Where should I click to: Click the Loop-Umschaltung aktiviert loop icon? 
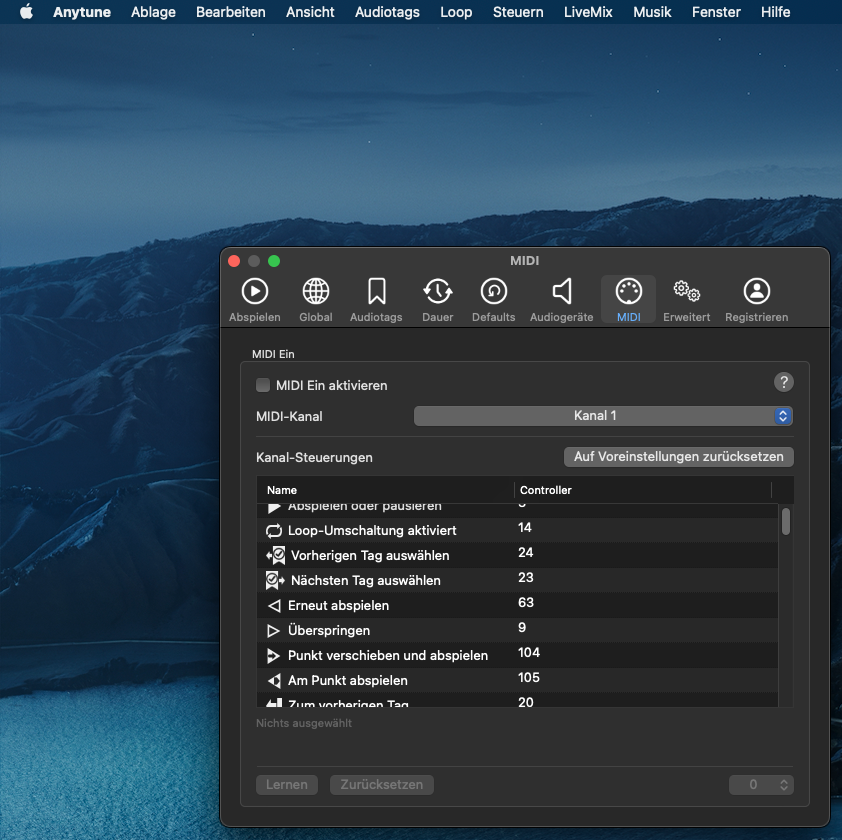click(x=274, y=531)
